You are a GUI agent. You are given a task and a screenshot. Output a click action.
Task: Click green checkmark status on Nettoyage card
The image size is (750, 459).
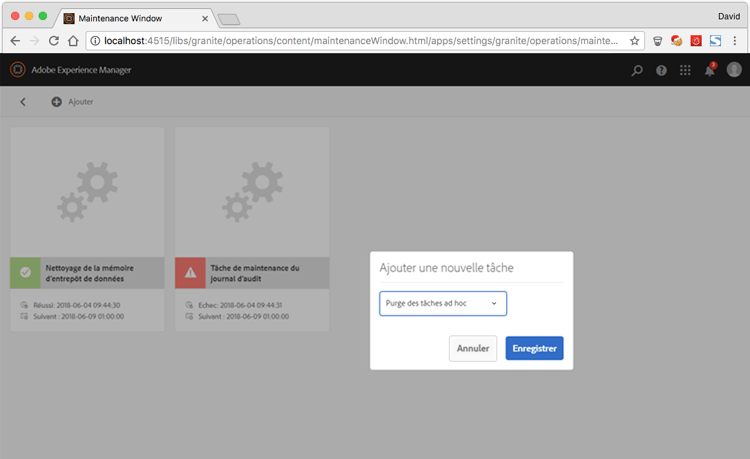[x=25, y=273]
